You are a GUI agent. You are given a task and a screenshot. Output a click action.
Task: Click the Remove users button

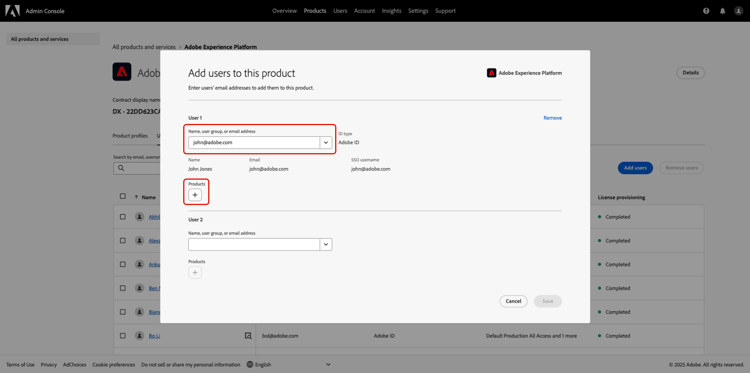[682, 168]
